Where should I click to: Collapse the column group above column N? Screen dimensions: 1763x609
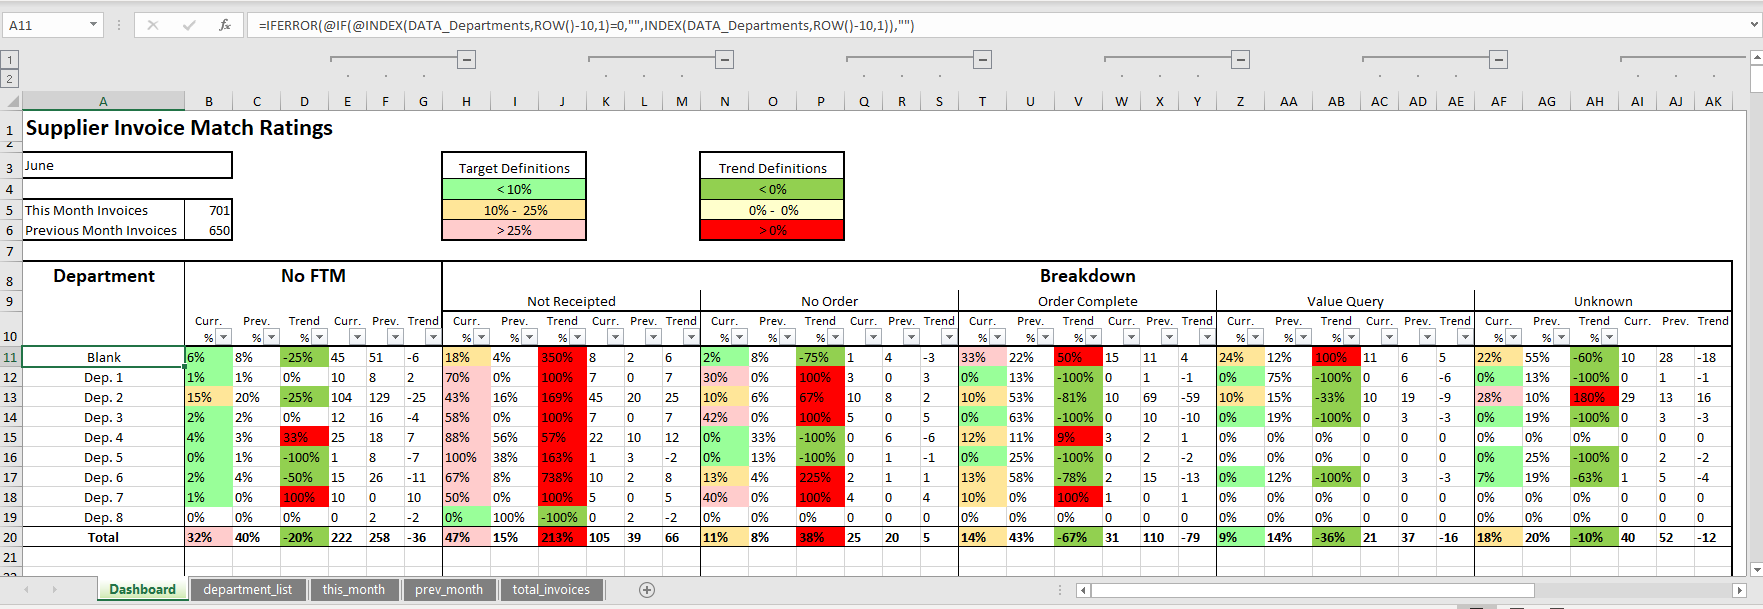[724, 60]
